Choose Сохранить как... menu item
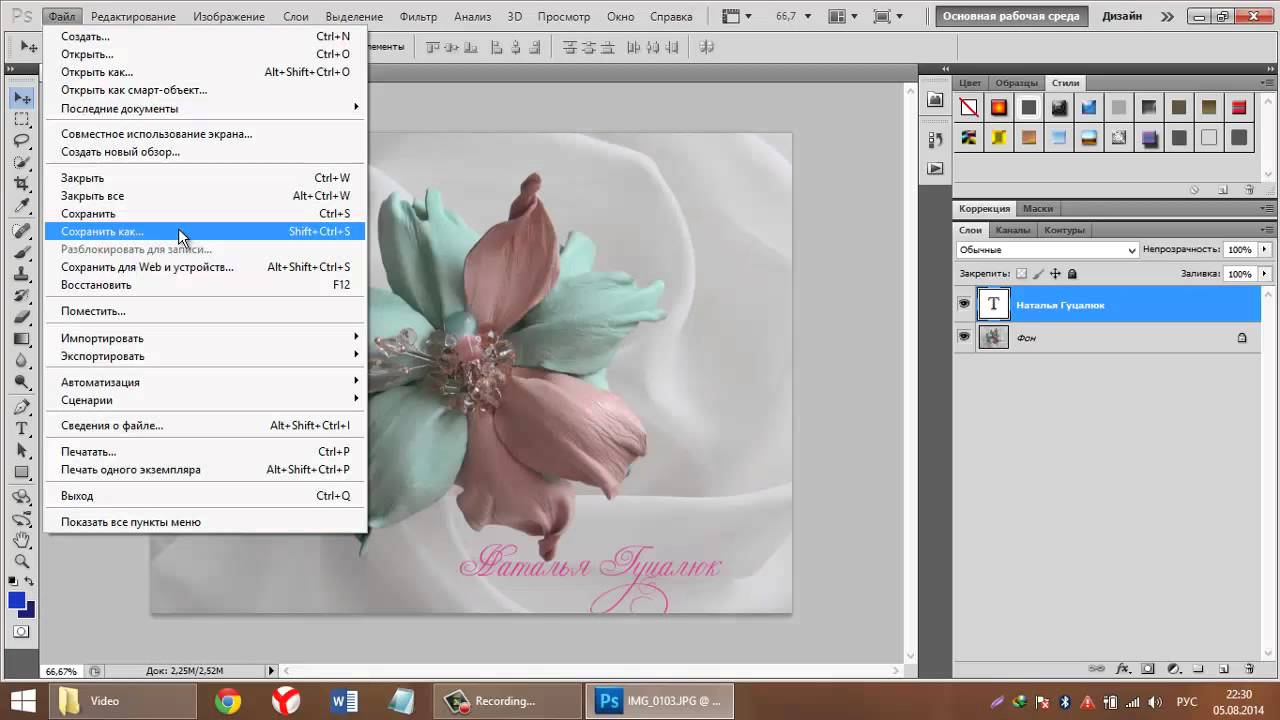 205,231
